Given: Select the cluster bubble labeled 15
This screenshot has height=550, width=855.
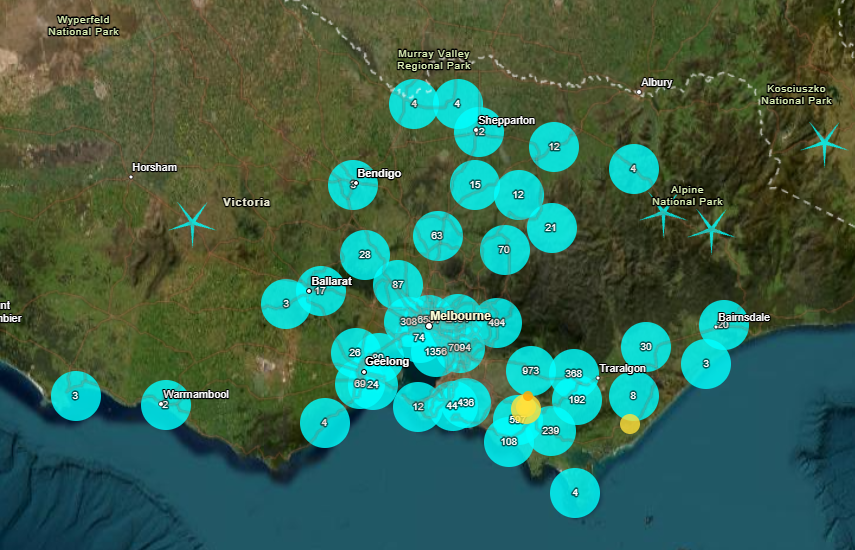Looking at the screenshot, I should tap(475, 185).
